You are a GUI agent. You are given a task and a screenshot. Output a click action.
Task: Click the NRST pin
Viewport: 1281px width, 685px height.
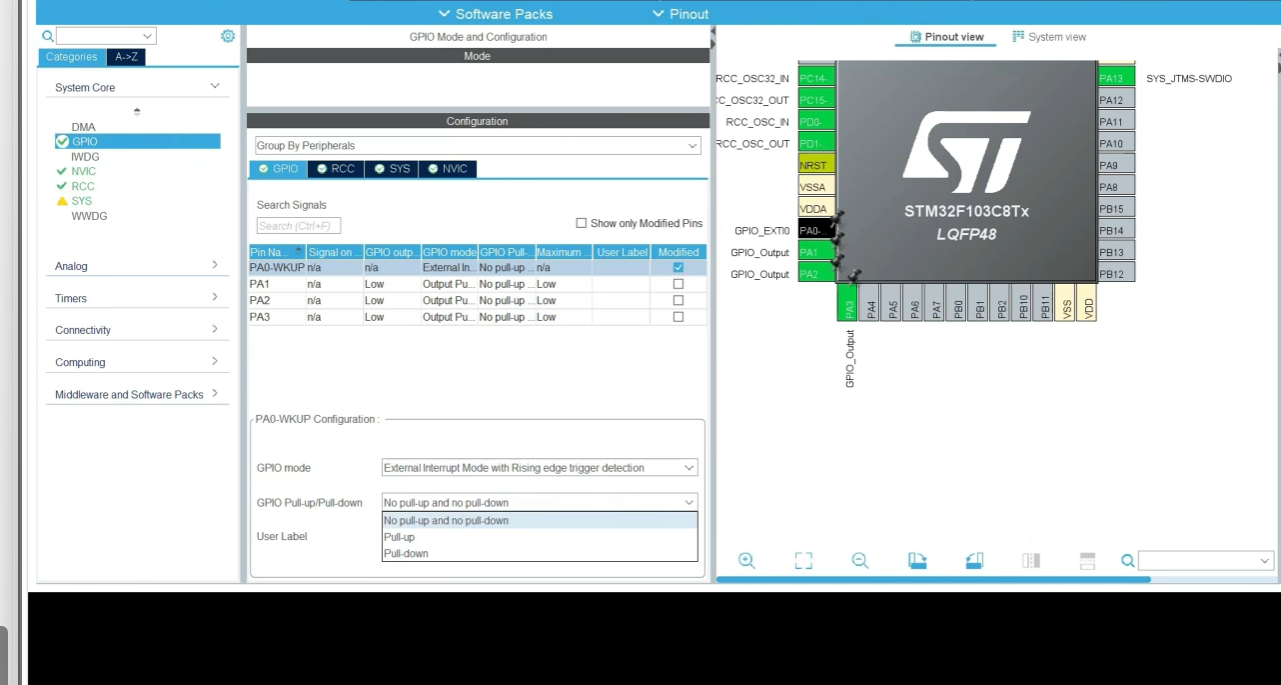tap(816, 165)
